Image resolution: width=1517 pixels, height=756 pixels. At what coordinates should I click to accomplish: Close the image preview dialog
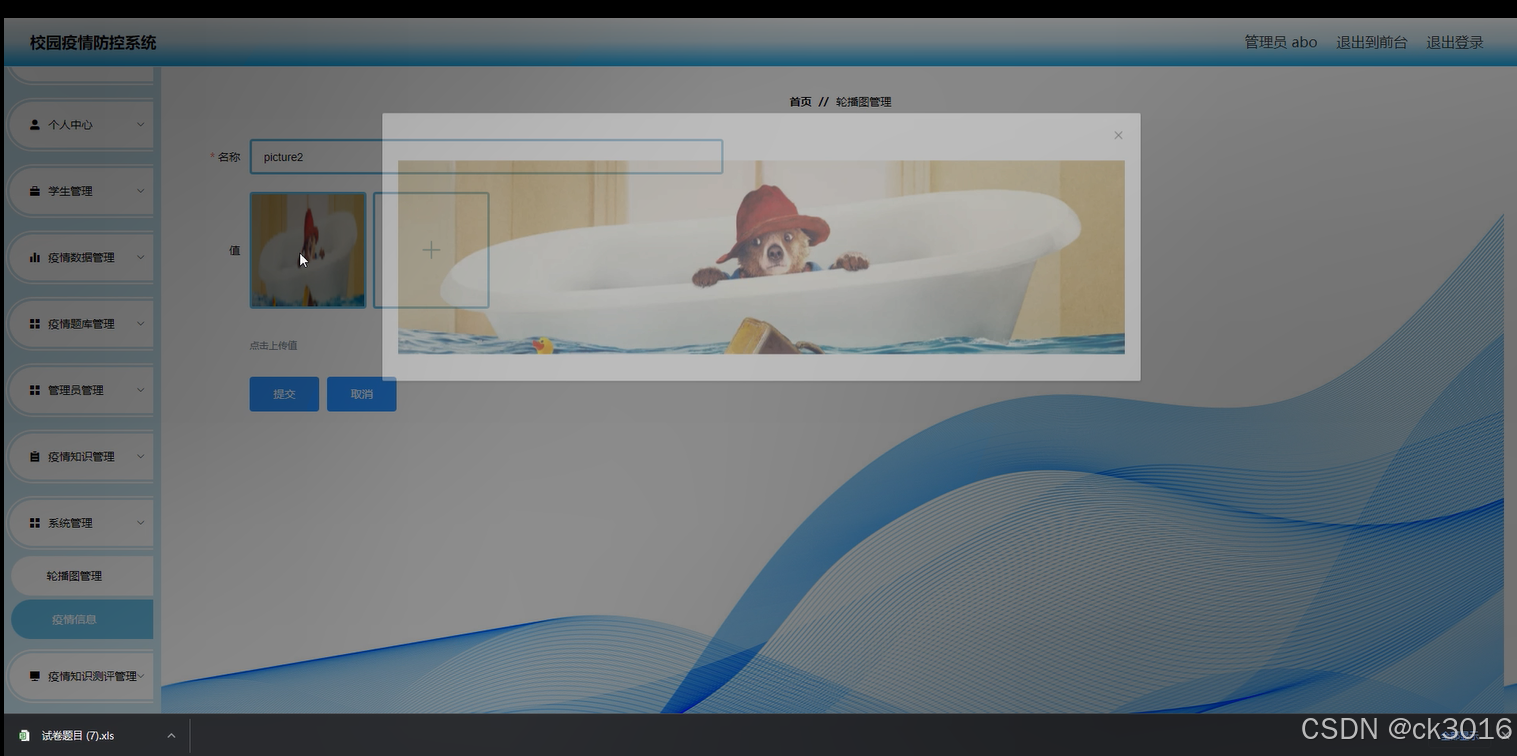click(x=1118, y=135)
